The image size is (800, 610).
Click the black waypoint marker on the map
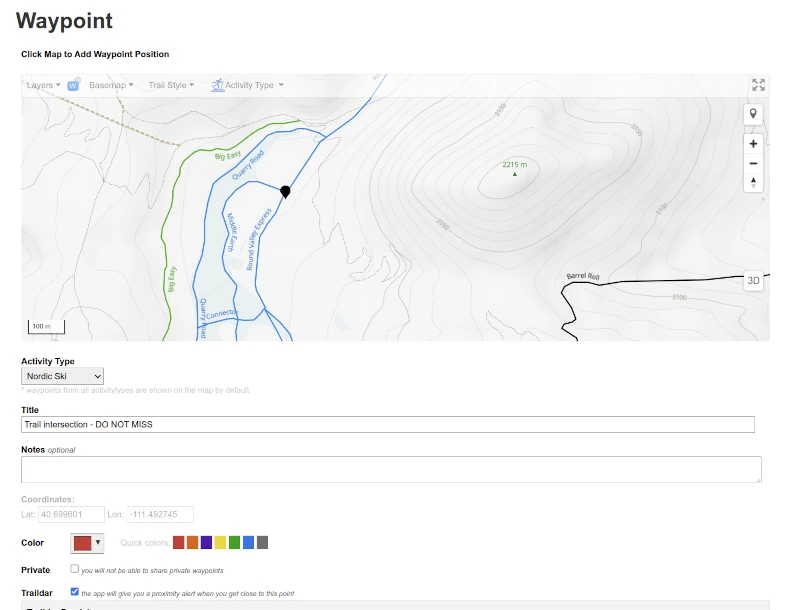pyautogui.click(x=285, y=192)
